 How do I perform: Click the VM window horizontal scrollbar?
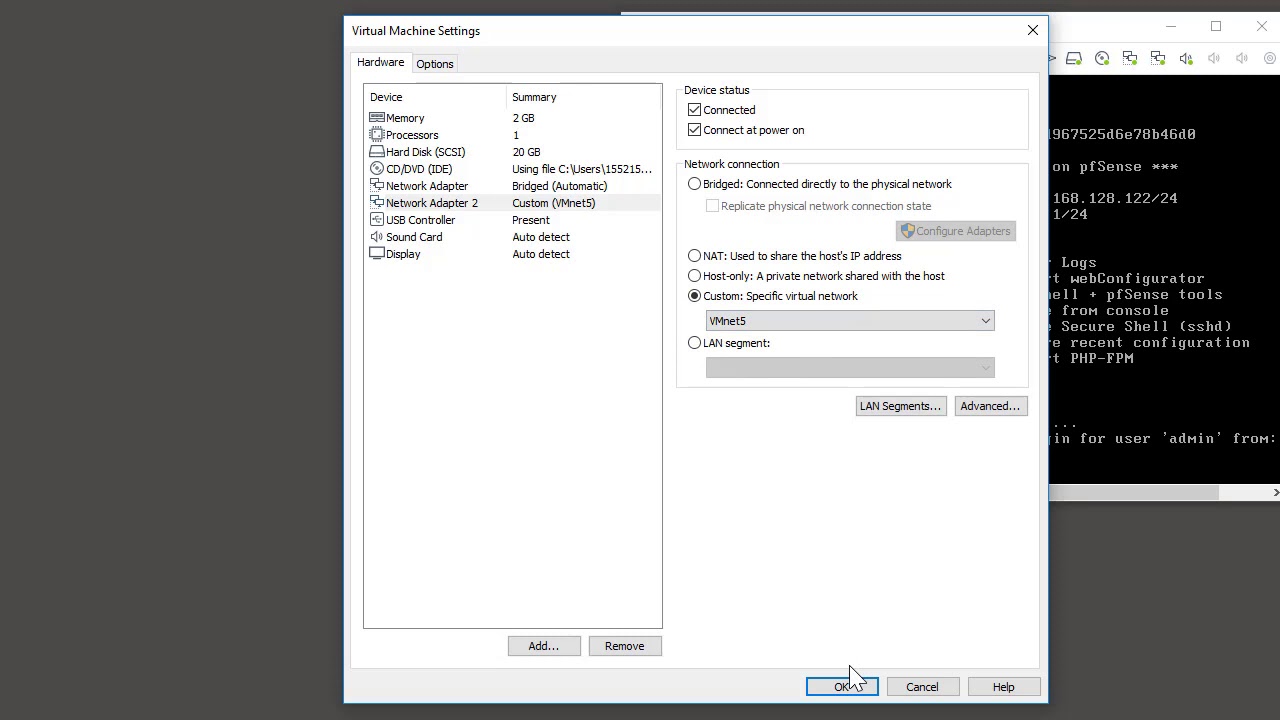[x=1134, y=493]
